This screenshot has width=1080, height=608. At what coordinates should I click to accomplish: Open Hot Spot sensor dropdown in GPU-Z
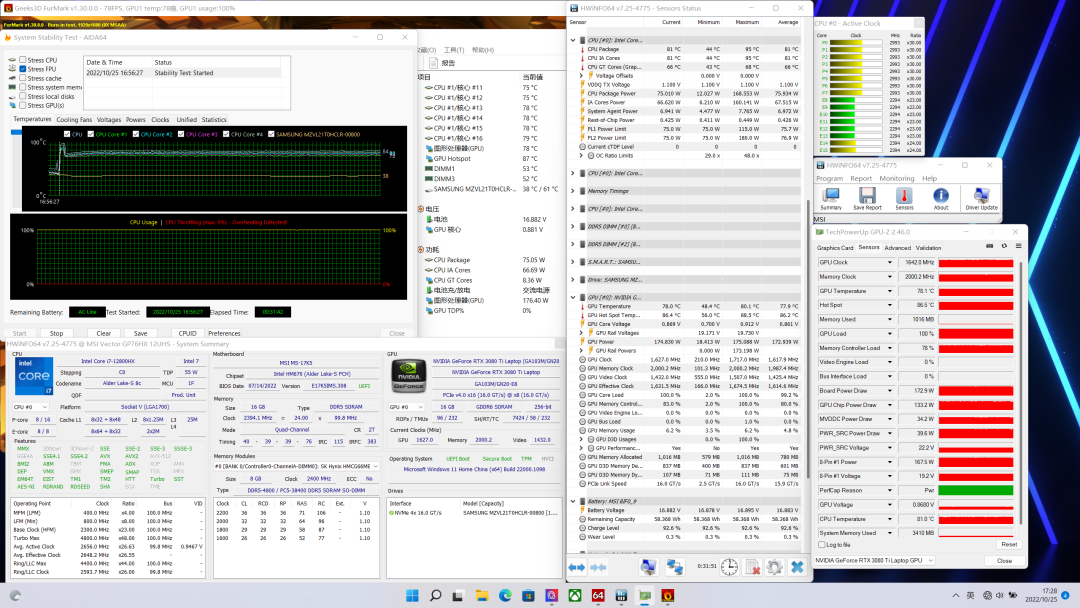[889, 305]
